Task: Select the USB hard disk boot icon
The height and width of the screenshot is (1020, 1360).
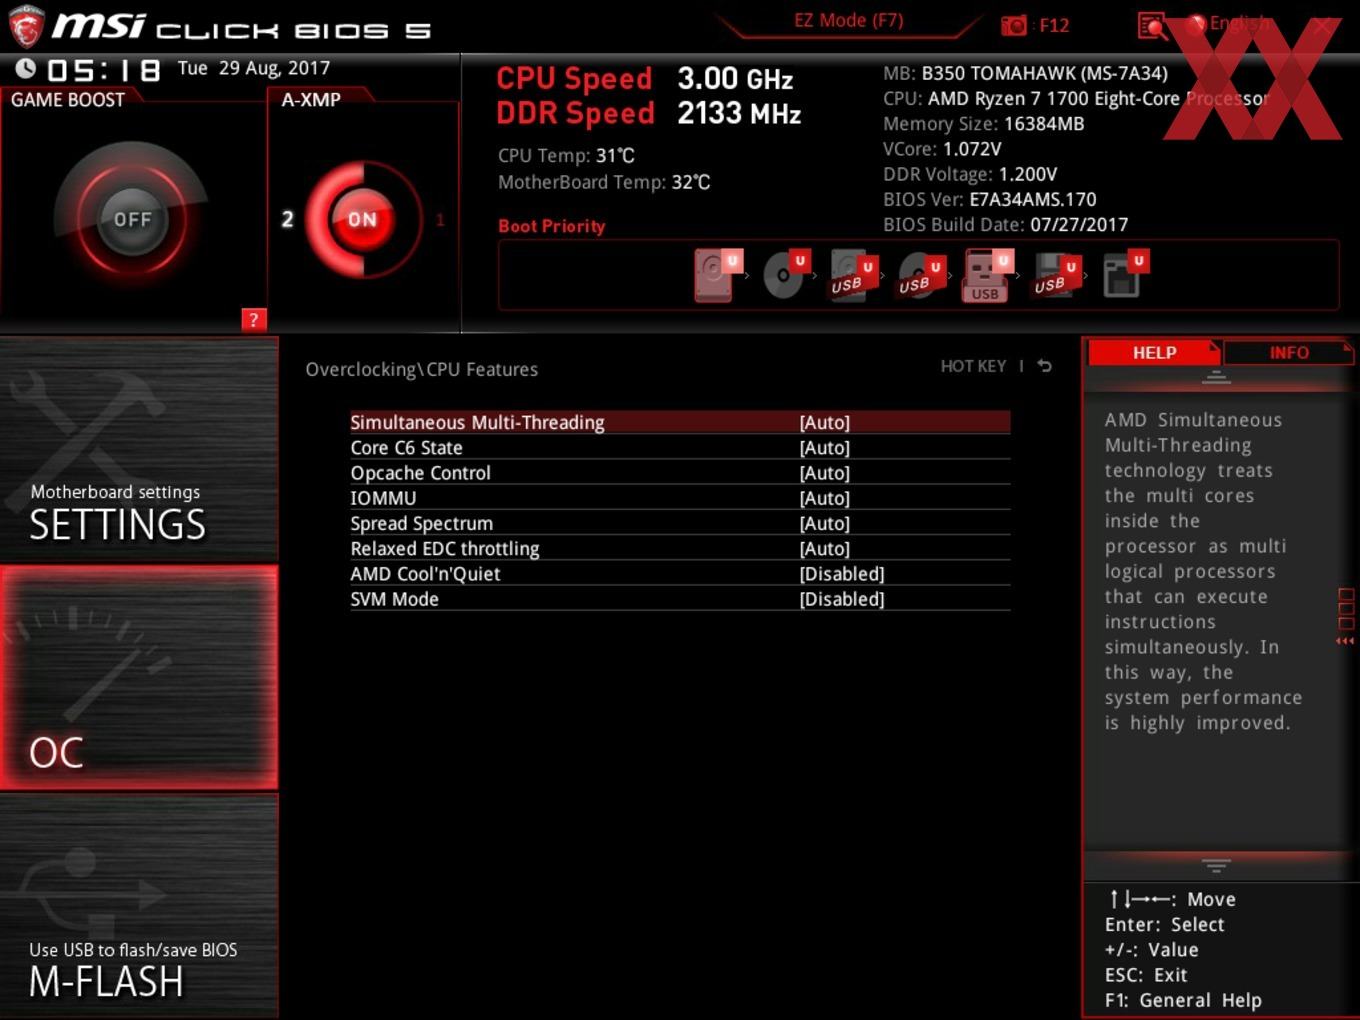Action: pyautogui.click(x=853, y=275)
